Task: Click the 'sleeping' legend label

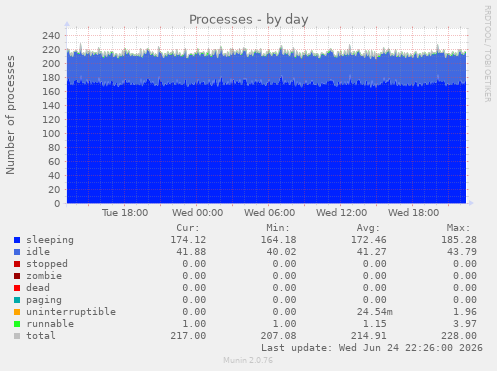Action: [50, 240]
